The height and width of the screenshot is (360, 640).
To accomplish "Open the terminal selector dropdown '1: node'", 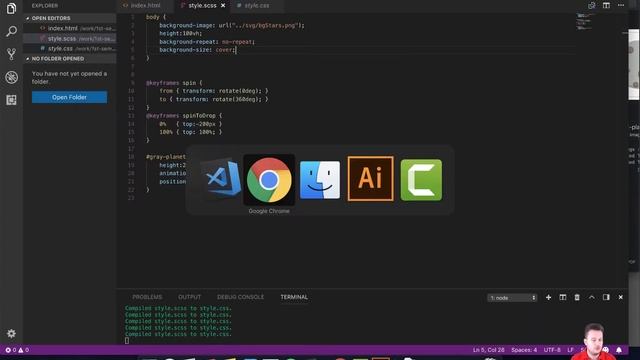I will pyautogui.click(x=512, y=298).
